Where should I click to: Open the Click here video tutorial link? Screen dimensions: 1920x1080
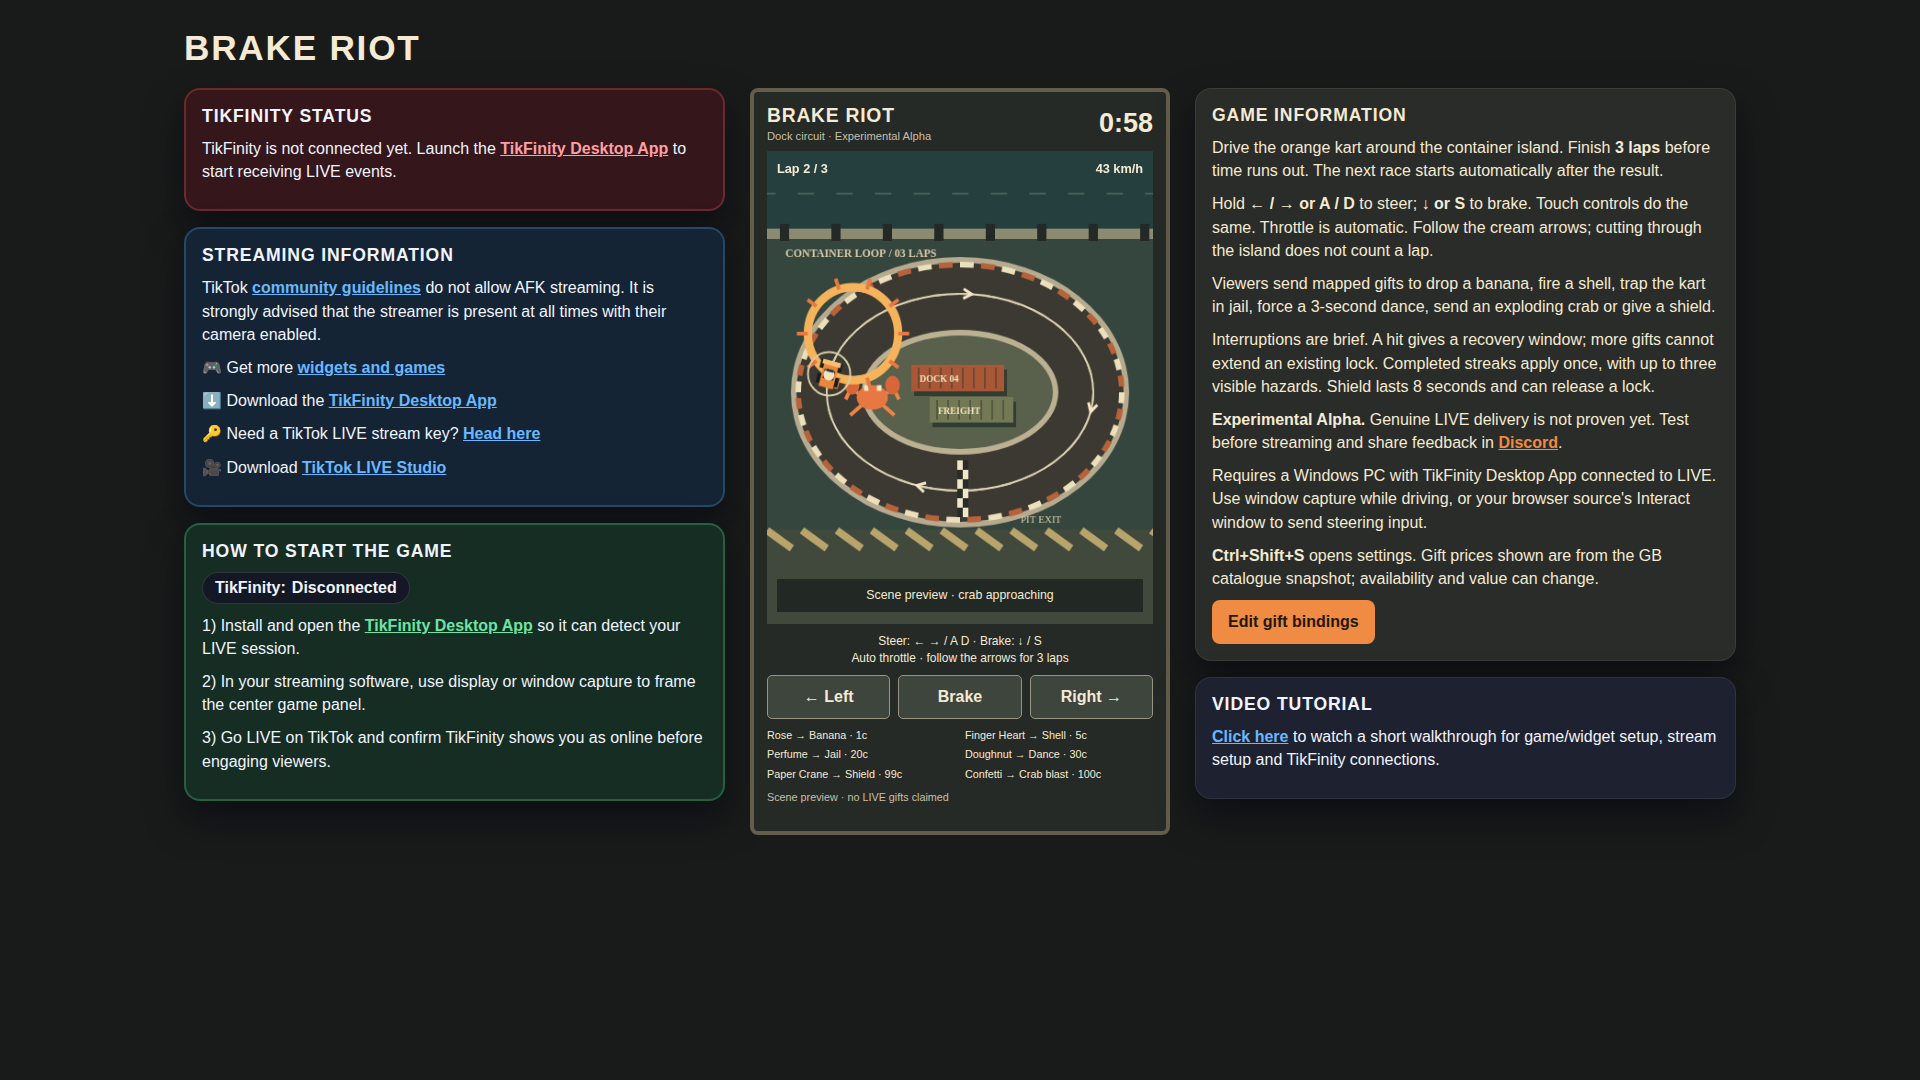click(x=1250, y=736)
